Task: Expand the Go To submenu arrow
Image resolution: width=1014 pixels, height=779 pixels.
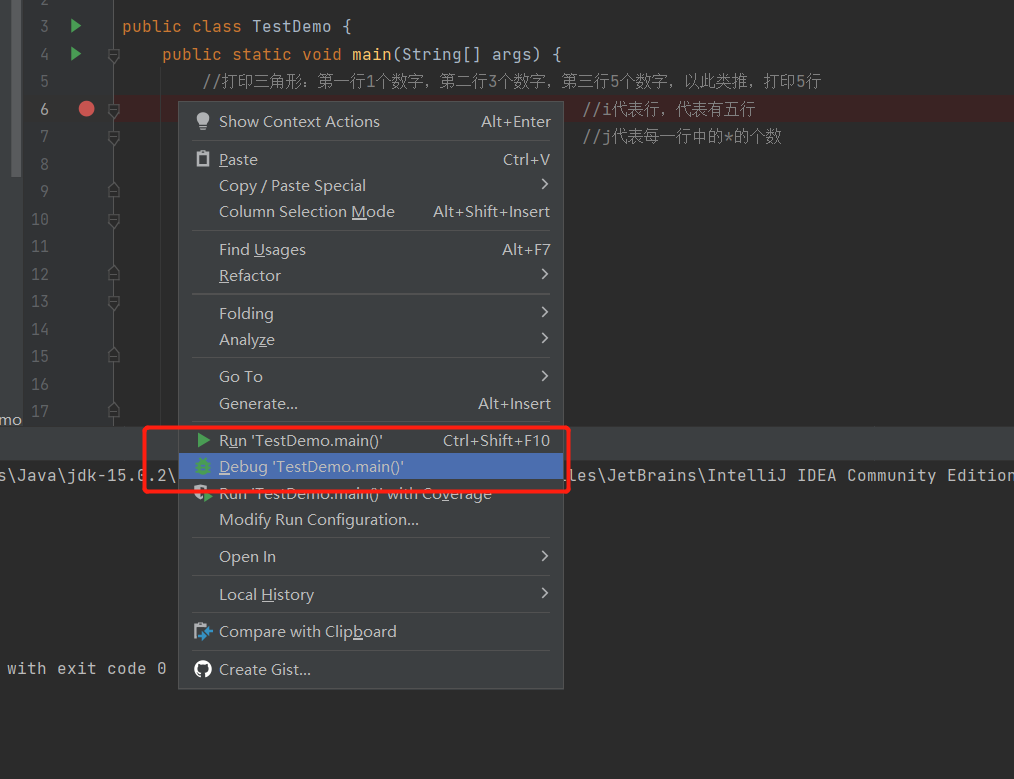Action: pos(545,376)
